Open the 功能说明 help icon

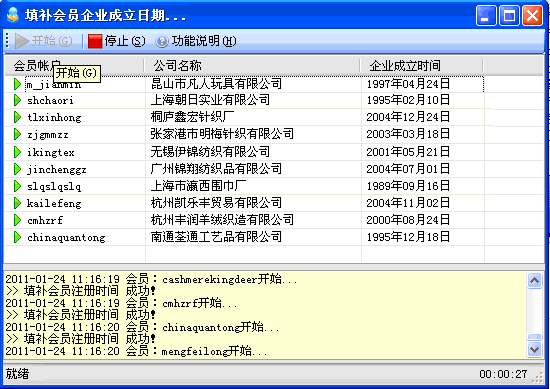click(x=162, y=41)
